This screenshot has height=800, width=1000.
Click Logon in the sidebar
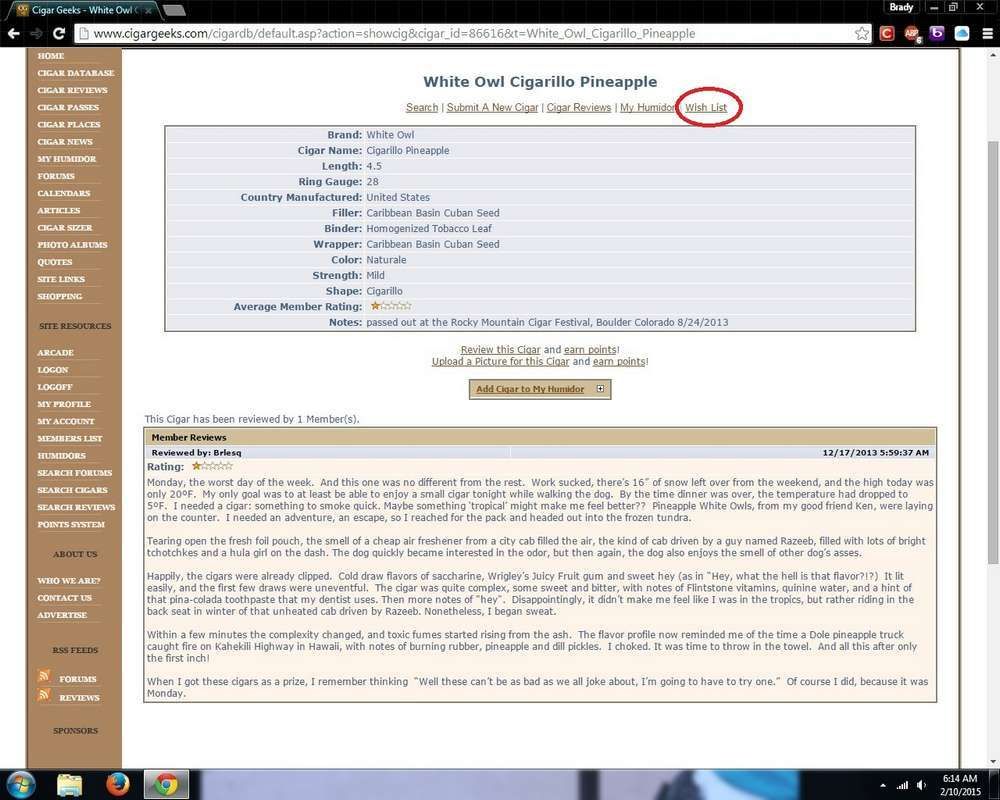tap(52, 370)
